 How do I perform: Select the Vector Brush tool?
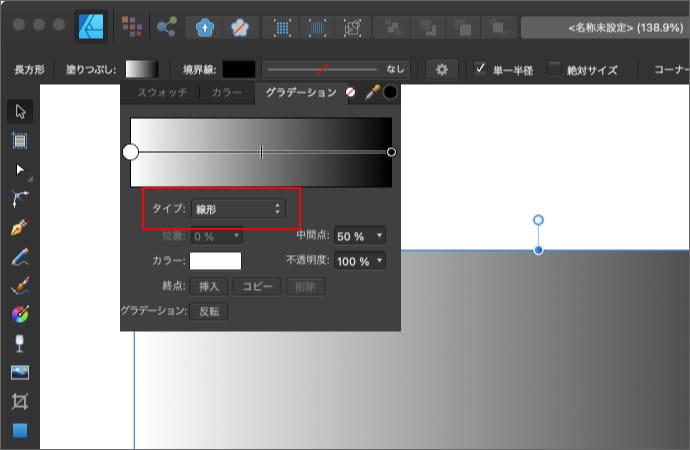click(x=20, y=286)
